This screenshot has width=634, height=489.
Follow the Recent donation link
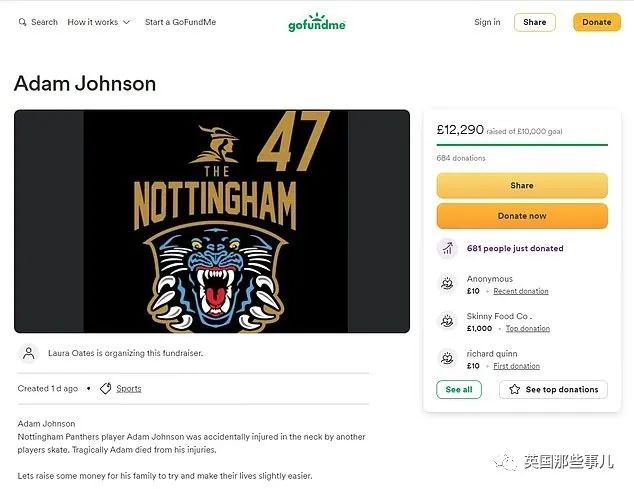pos(521,291)
